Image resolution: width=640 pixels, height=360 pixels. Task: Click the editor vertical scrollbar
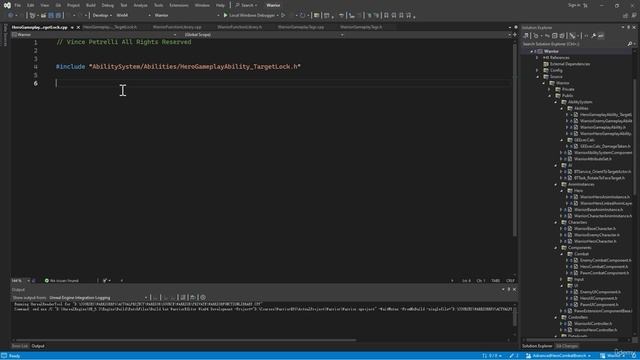515,139
